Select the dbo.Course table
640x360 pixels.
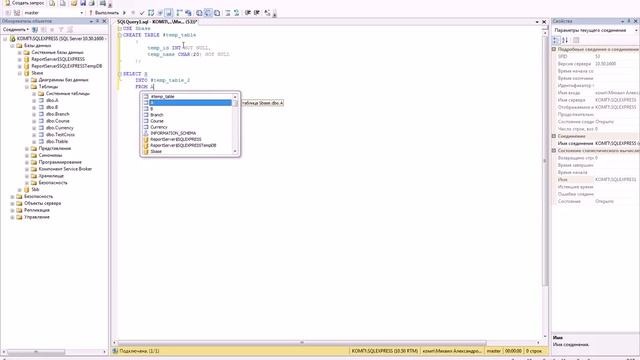tap(58, 121)
